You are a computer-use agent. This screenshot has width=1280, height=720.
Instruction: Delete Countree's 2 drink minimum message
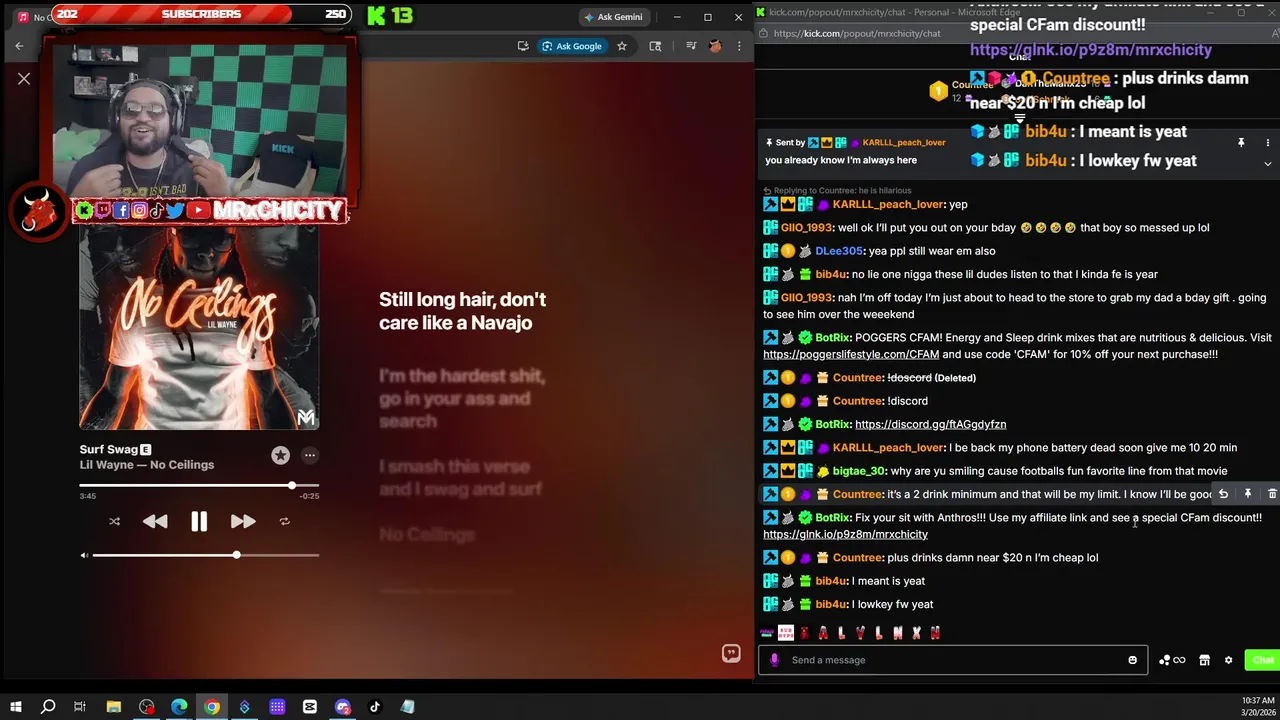click(1272, 494)
